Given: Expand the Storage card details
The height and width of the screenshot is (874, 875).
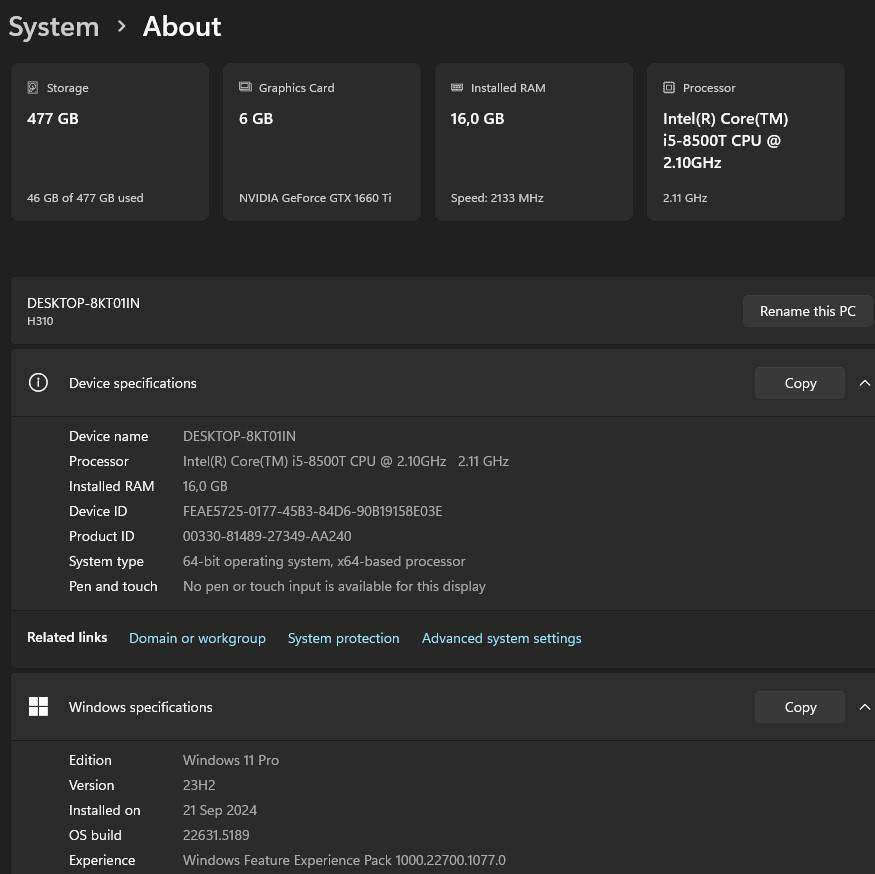Looking at the screenshot, I should click(x=110, y=141).
